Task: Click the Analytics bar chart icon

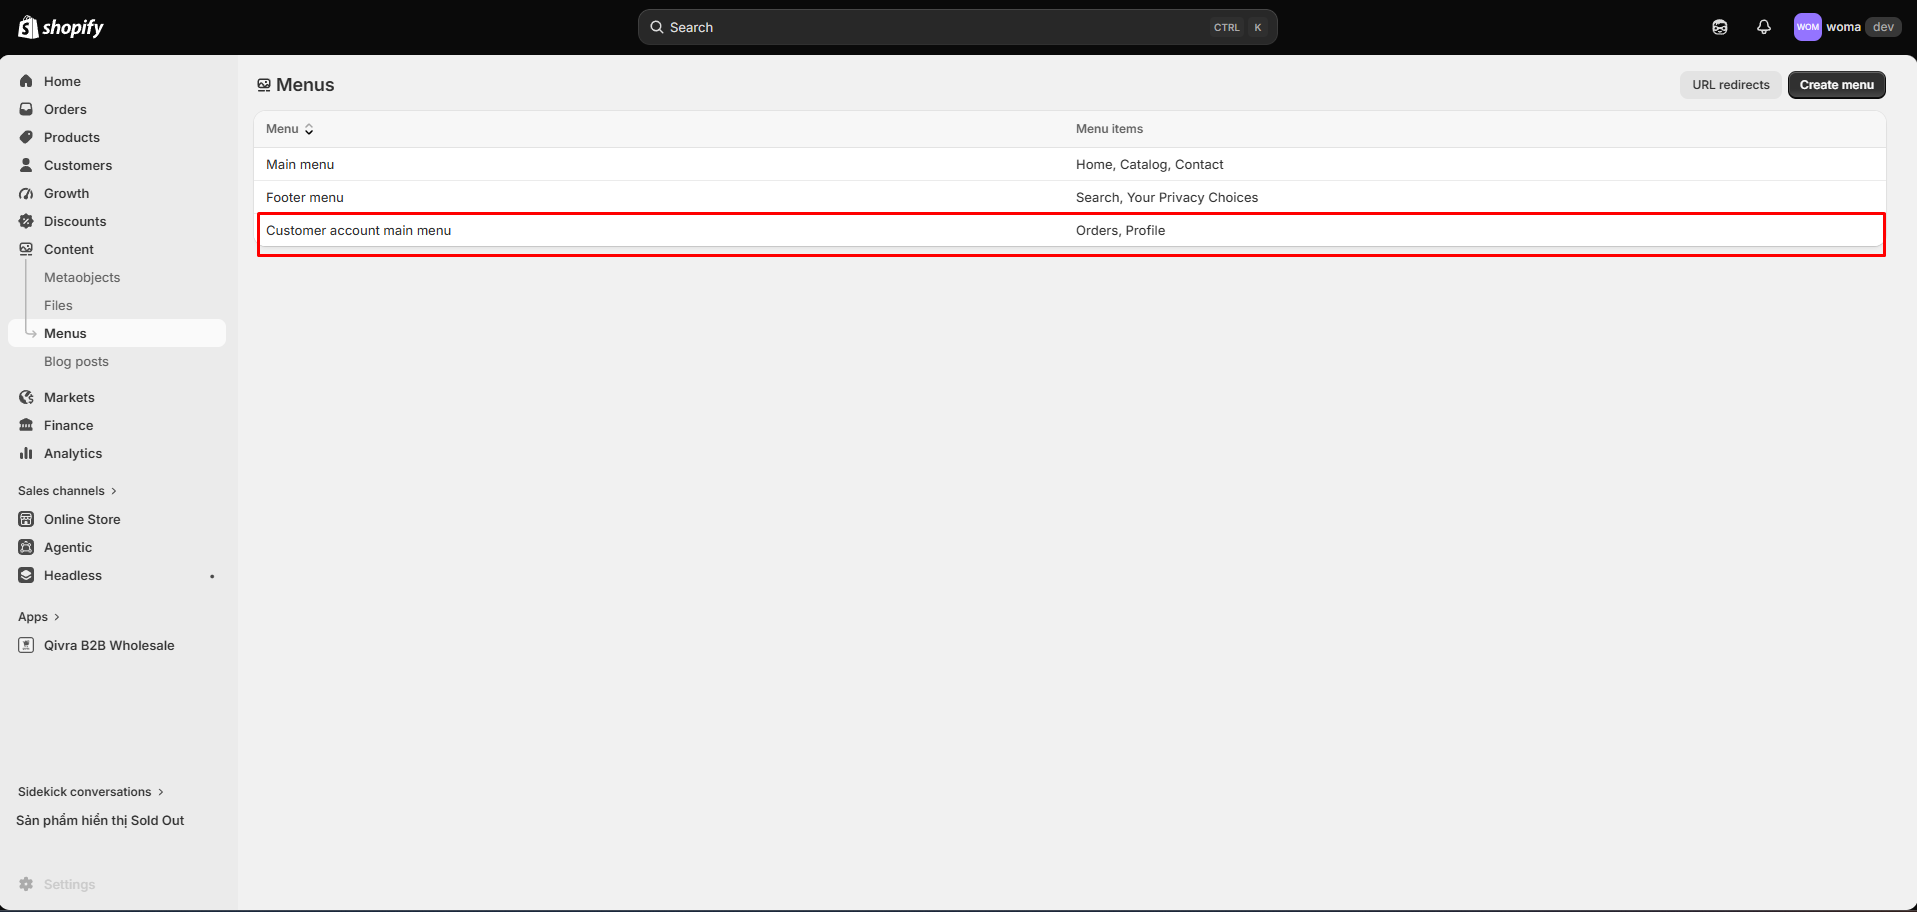Action: 26,453
